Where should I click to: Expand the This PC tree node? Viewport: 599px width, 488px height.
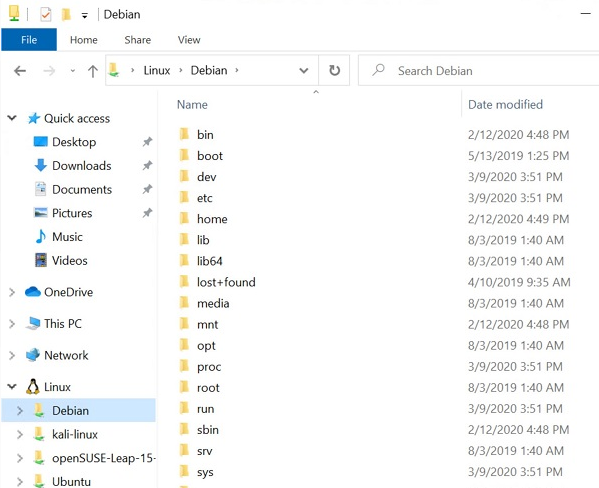point(12,324)
